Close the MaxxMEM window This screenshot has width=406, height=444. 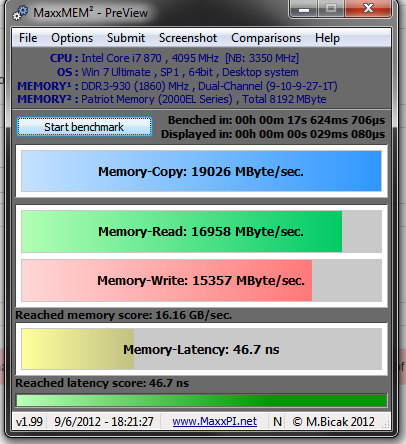(368, 8)
